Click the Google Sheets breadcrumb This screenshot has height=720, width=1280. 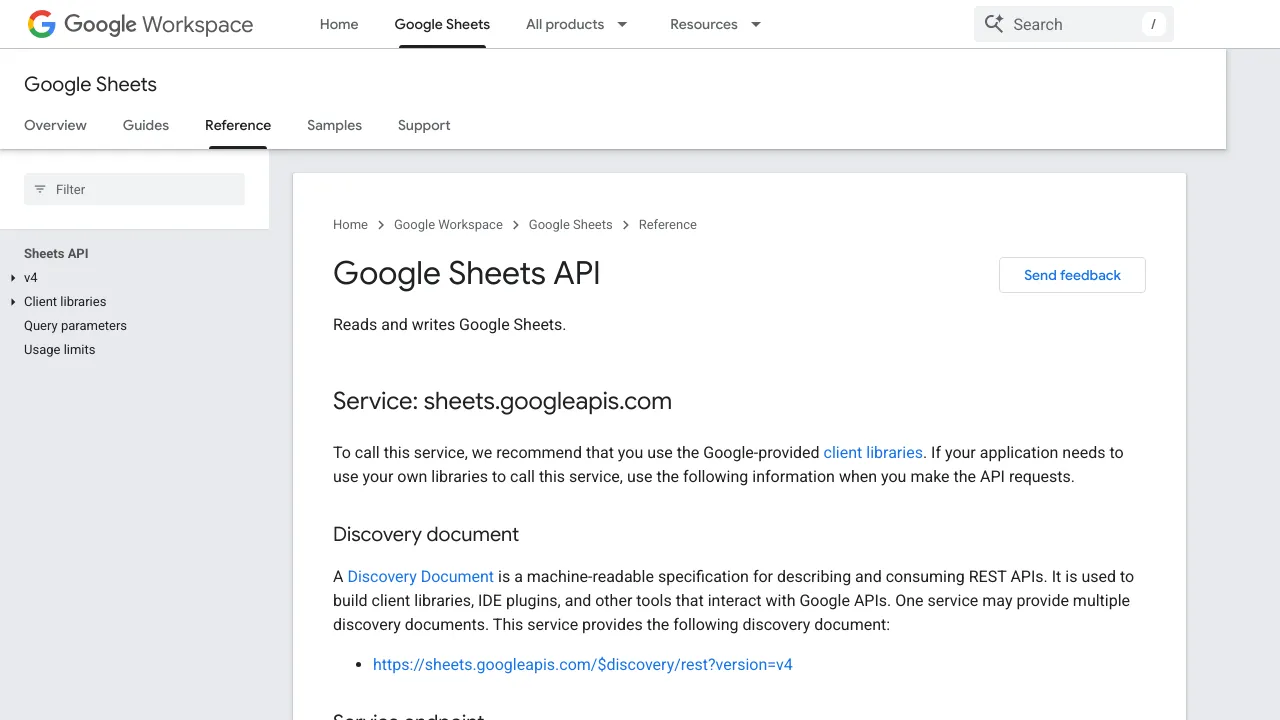click(570, 225)
